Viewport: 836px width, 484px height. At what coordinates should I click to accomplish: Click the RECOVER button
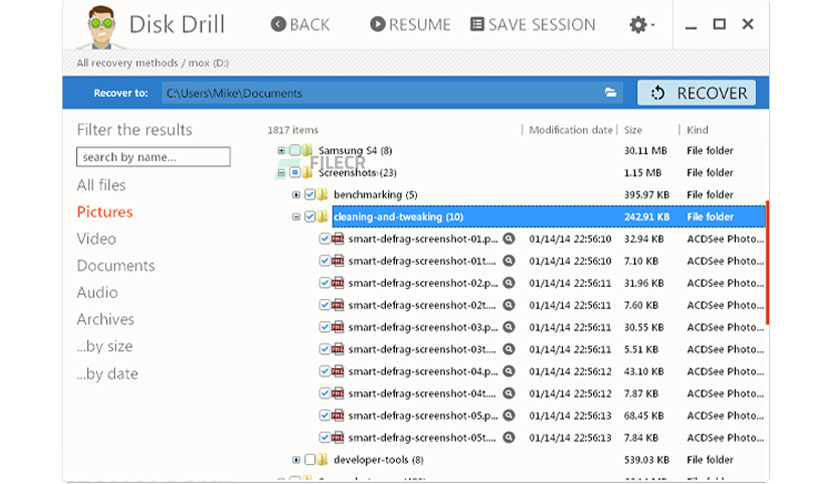click(696, 93)
